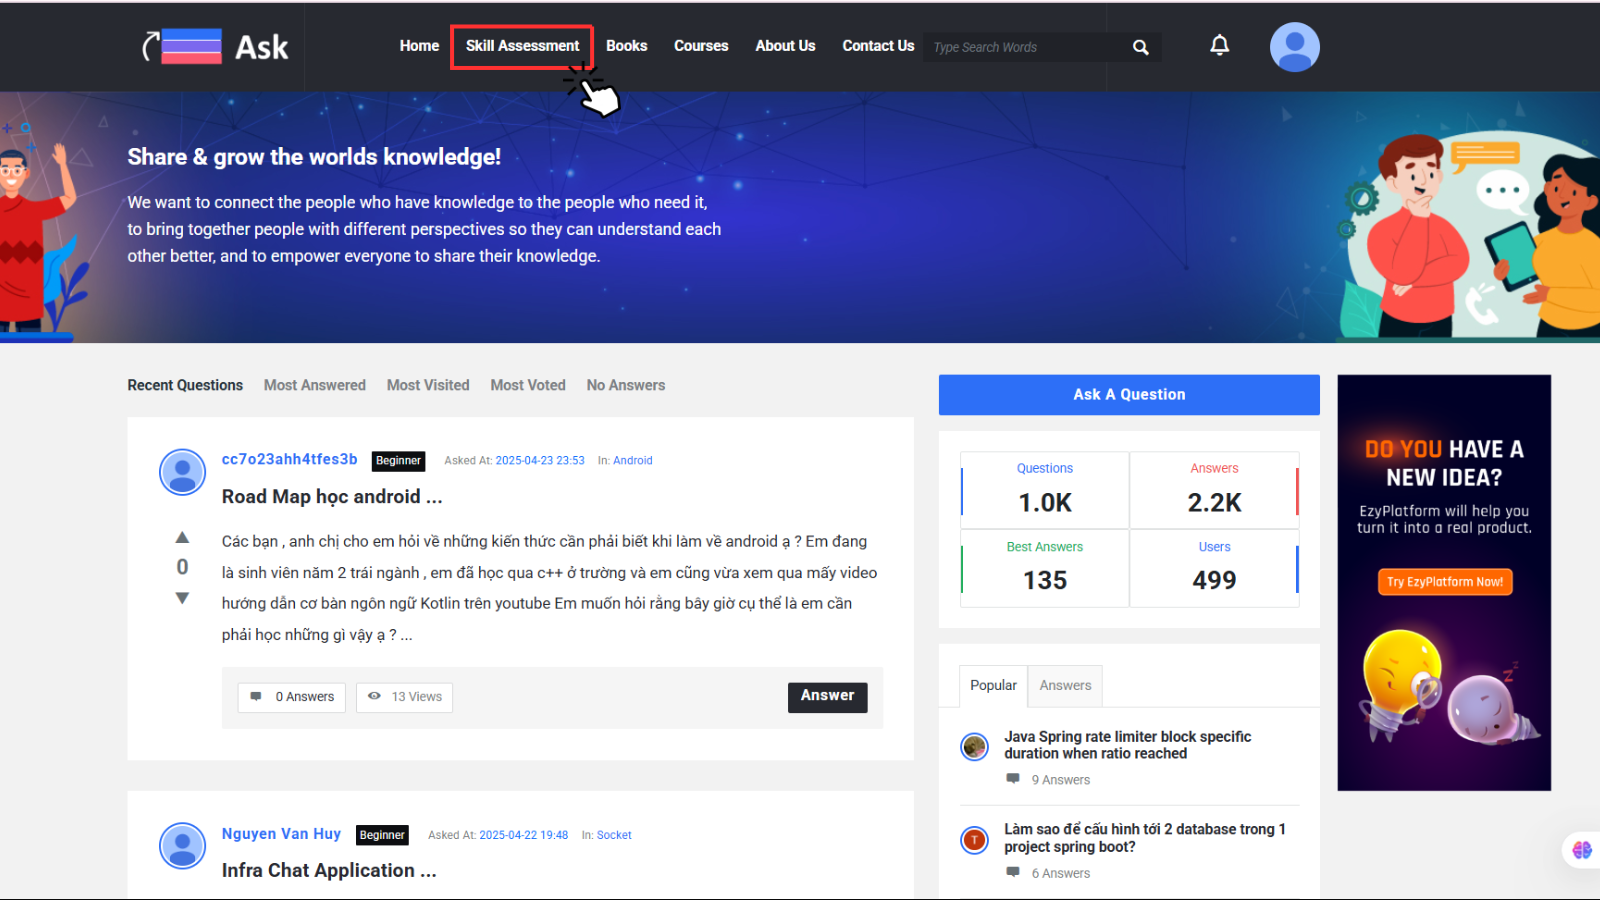1600x900 pixels.
Task: Click the Type Search Words field
Action: click(1025, 47)
